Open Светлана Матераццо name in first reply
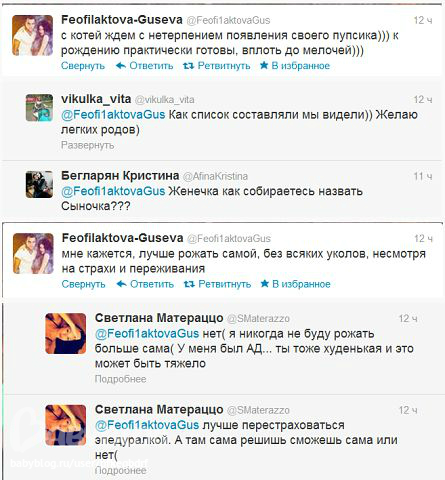 click(159, 318)
